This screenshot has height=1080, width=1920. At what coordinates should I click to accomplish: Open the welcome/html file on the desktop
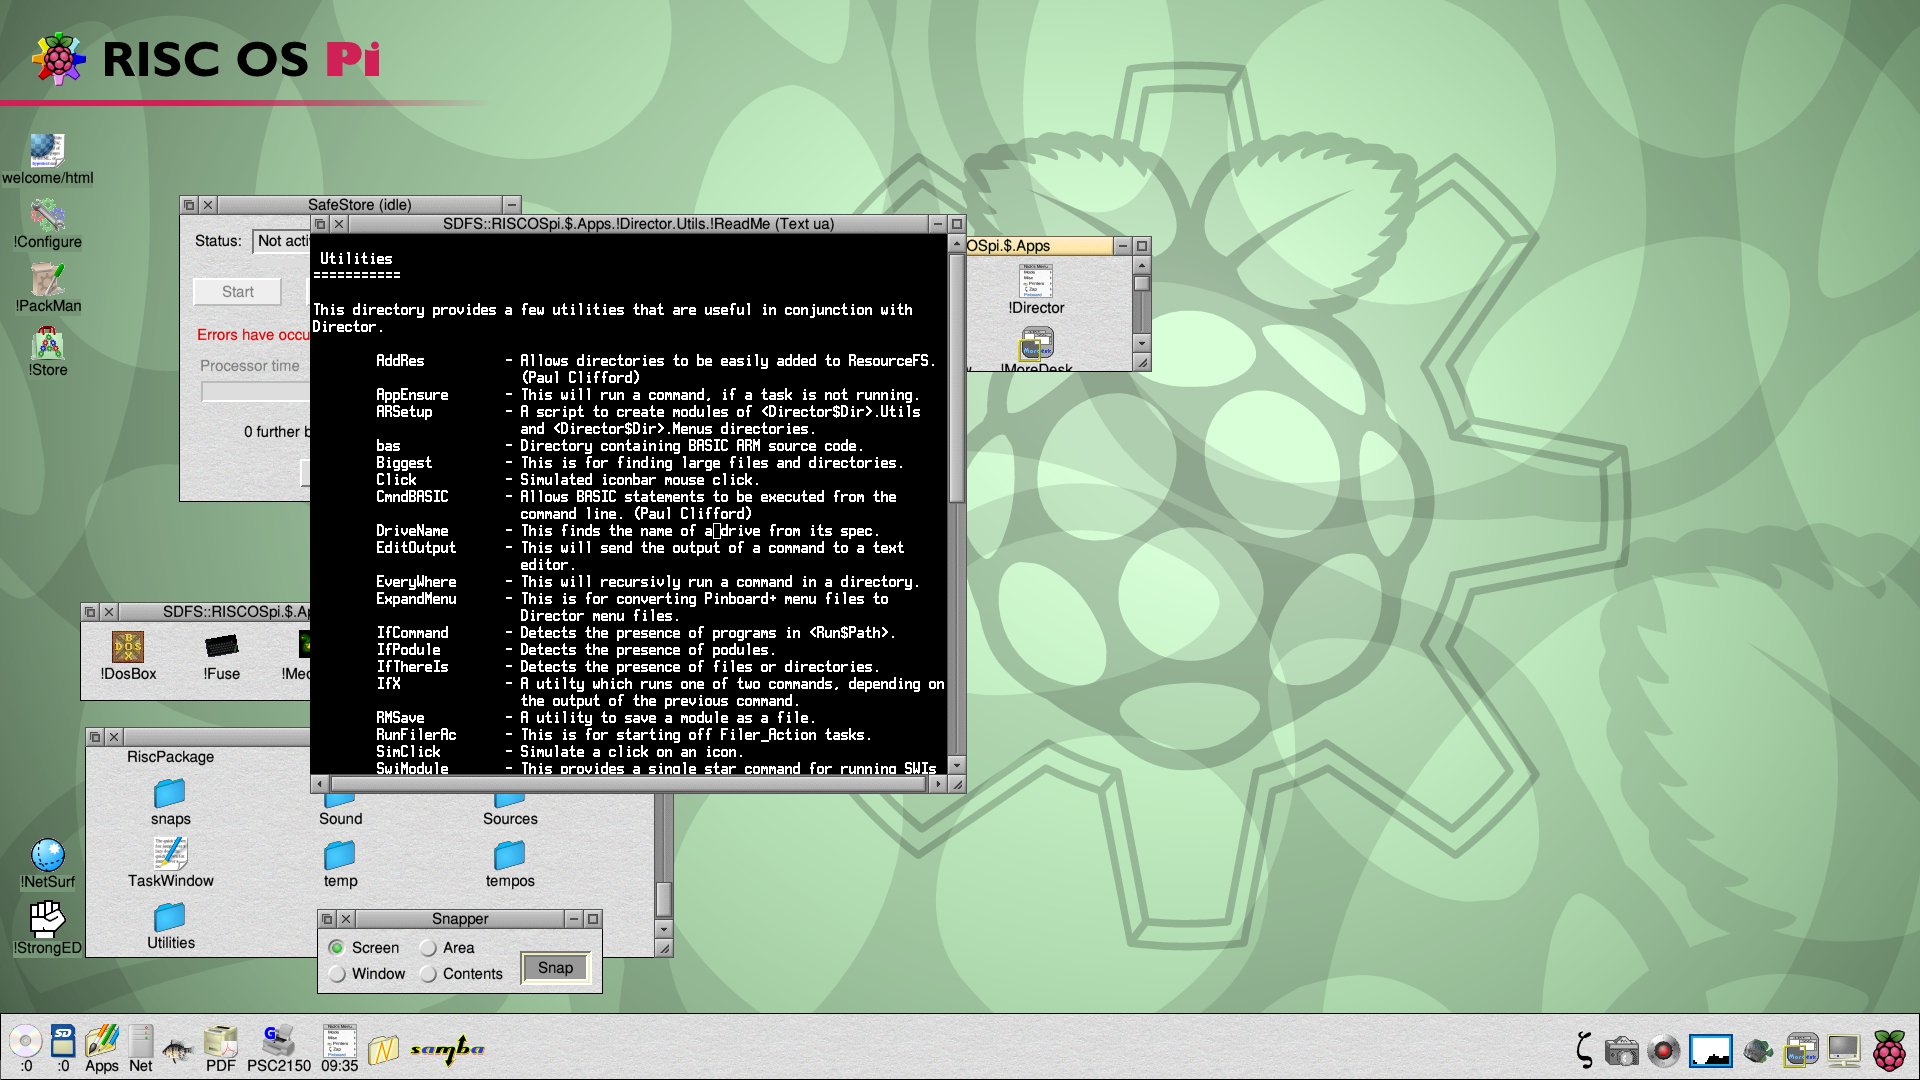(x=47, y=160)
